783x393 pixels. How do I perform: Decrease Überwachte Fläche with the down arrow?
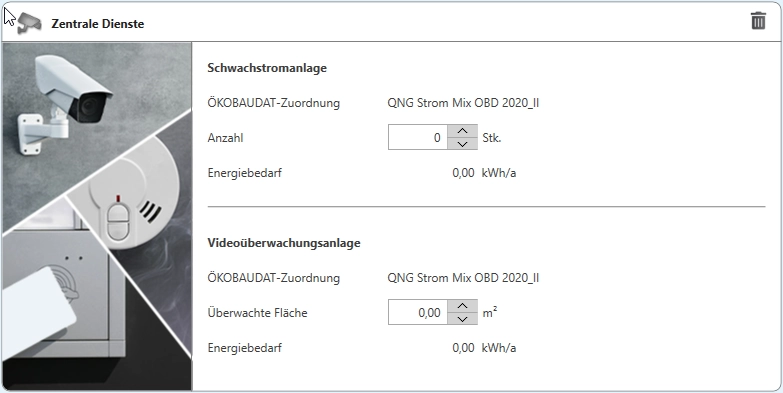click(462, 319)
